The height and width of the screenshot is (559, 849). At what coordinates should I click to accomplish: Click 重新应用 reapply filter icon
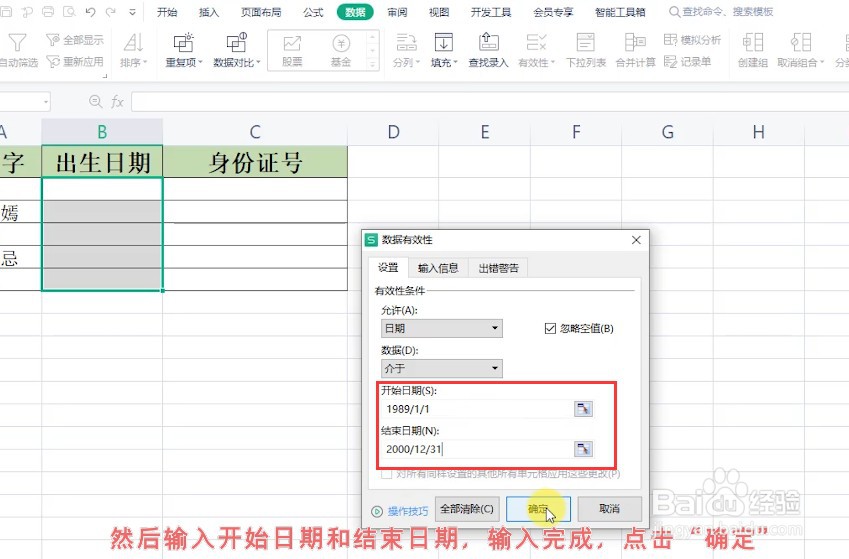[x=53, y=62]
